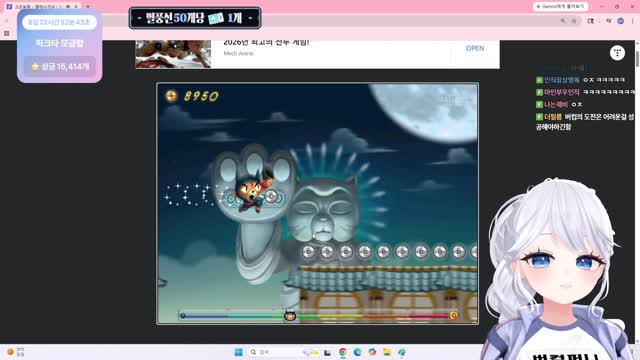The height and width of the screenshot is (360, 640).
Task: Click the balloon 50 per 1 banner
Action: coord(195,18)
